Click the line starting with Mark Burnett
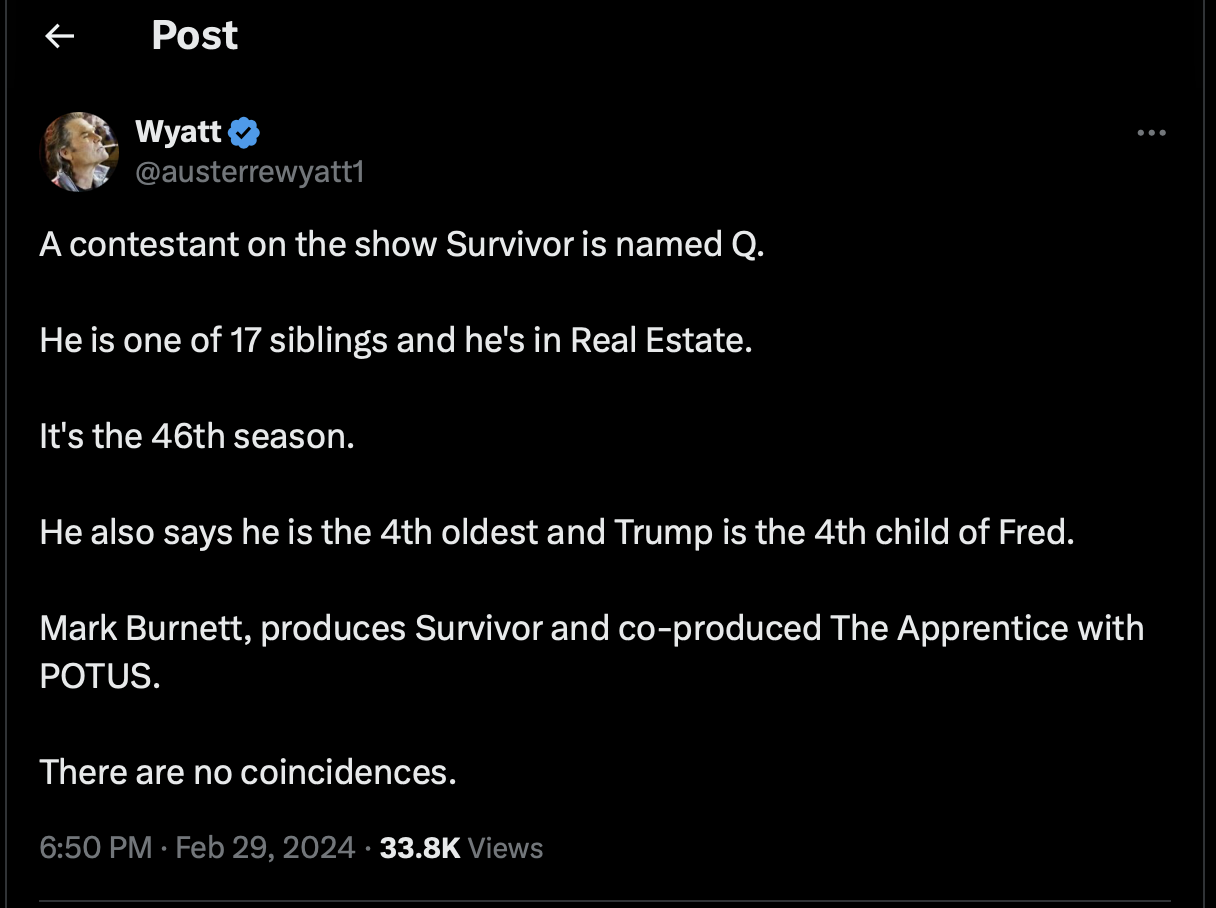 pyautogui.click(x=590, y=628)
